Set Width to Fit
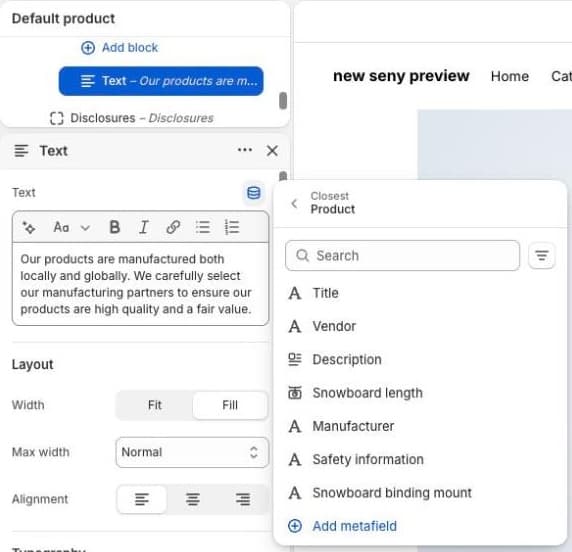 coord(155,405)
